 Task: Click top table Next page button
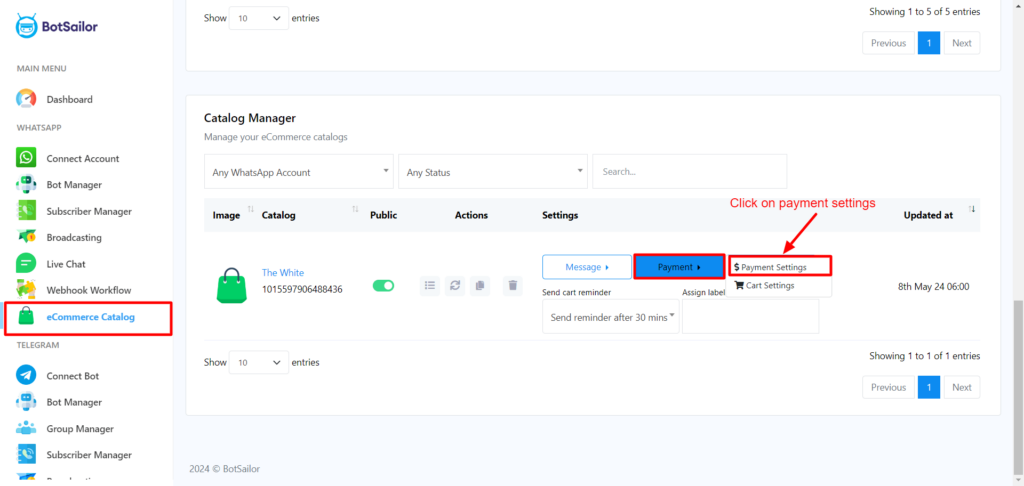click(x=961, y=43)
